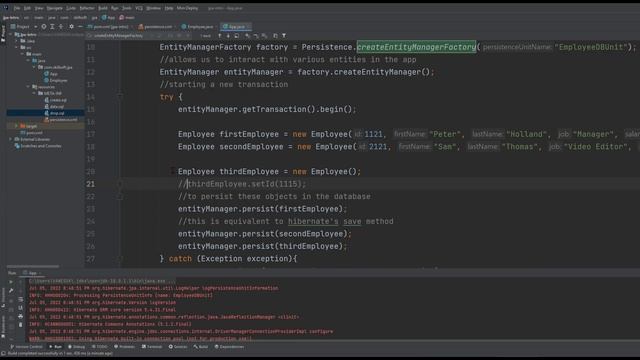
Task: Expand the target folder in tree
Action: click(16, 126)
